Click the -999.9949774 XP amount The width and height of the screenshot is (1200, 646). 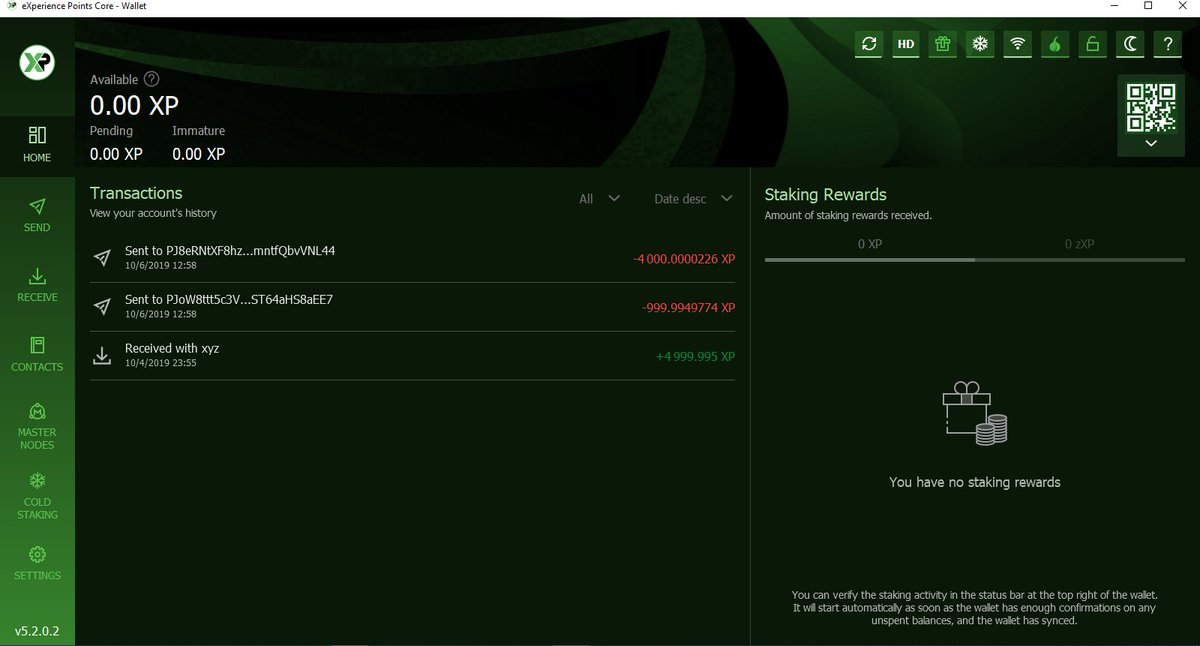[688, 308]
